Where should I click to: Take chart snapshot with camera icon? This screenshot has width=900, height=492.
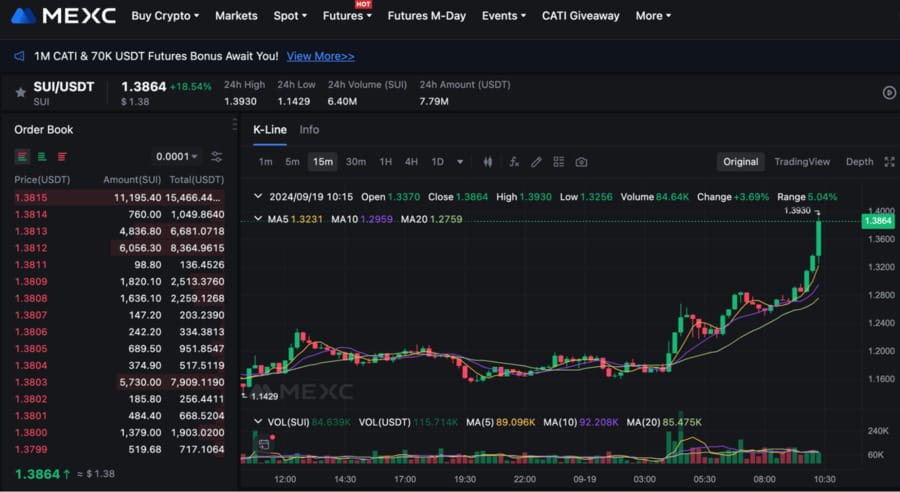point(581,162)
